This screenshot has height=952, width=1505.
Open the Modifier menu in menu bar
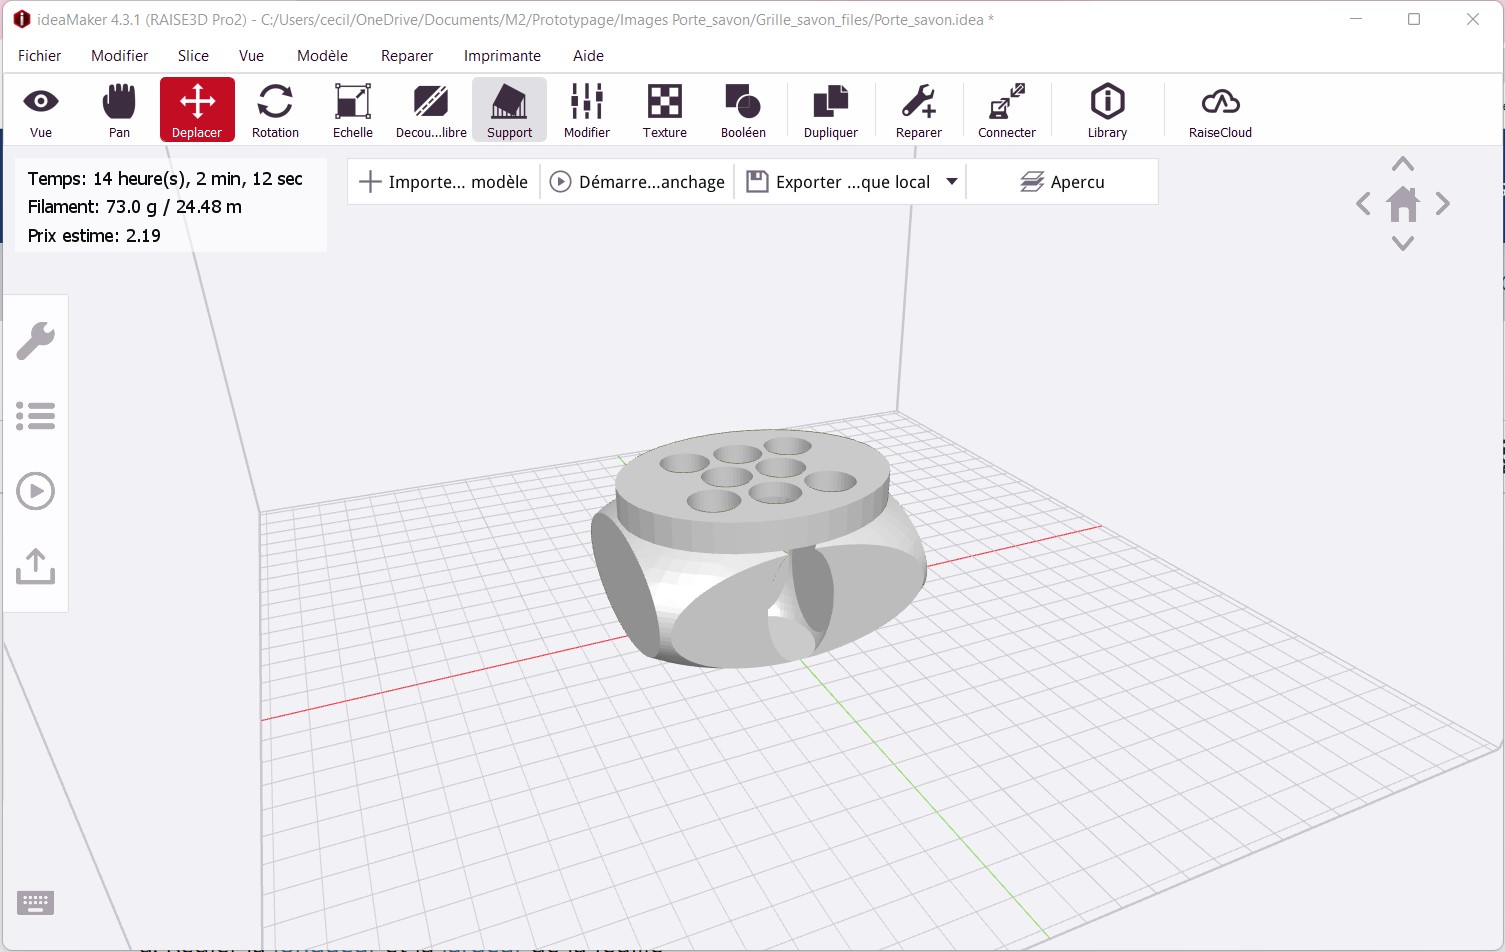[119, 56]
